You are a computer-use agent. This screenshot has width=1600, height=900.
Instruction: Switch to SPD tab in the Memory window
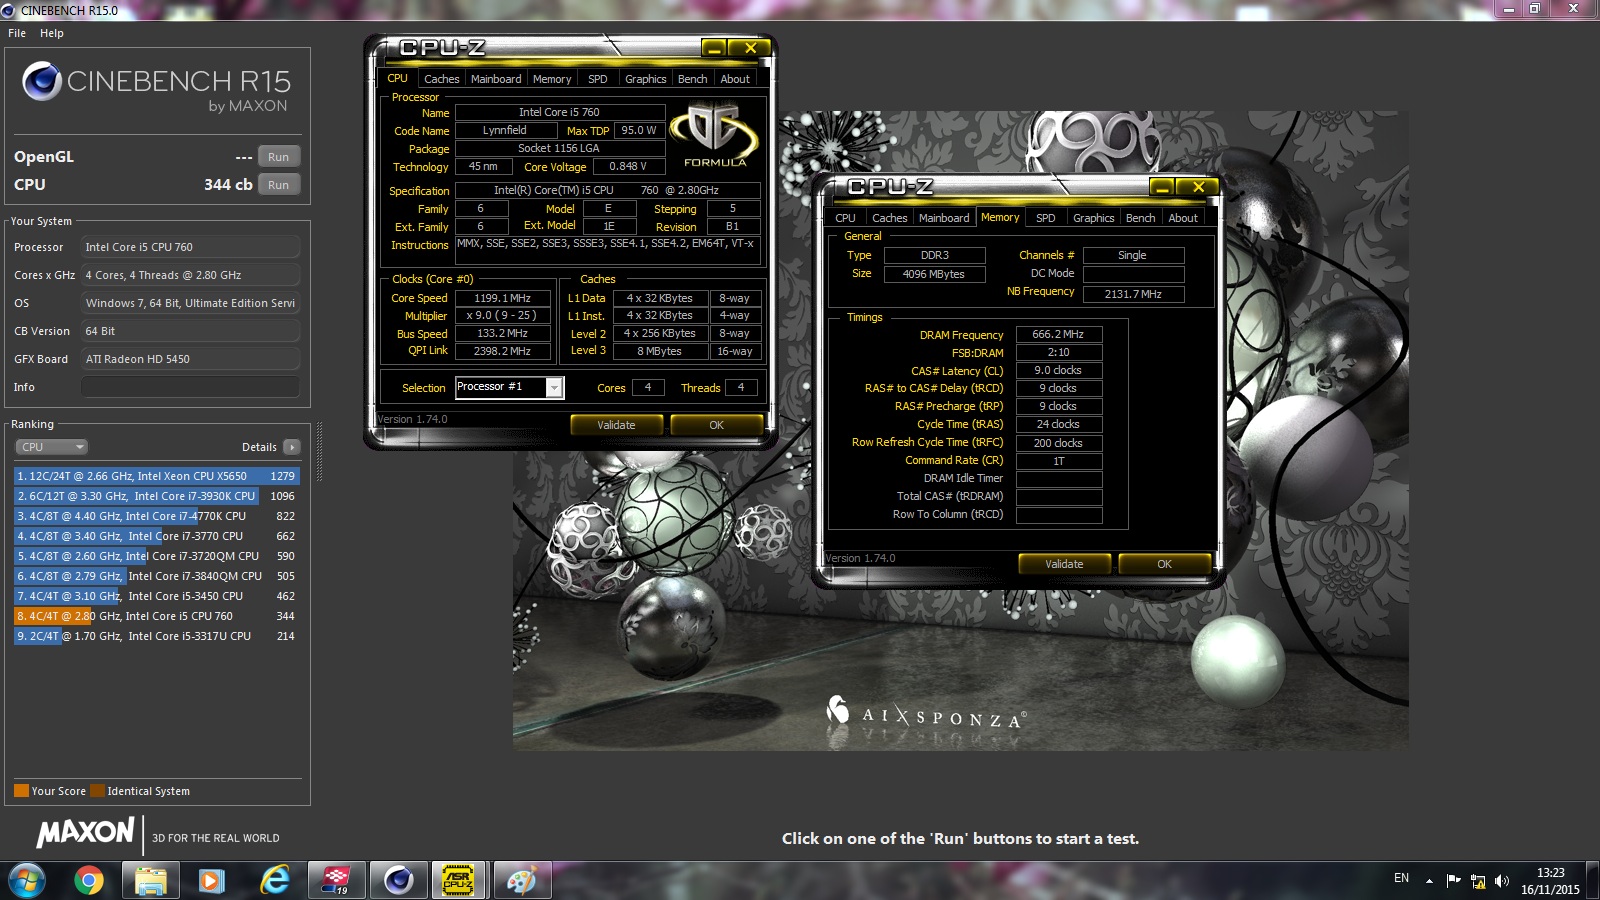pyautogui.click(x=1046, y=218)
